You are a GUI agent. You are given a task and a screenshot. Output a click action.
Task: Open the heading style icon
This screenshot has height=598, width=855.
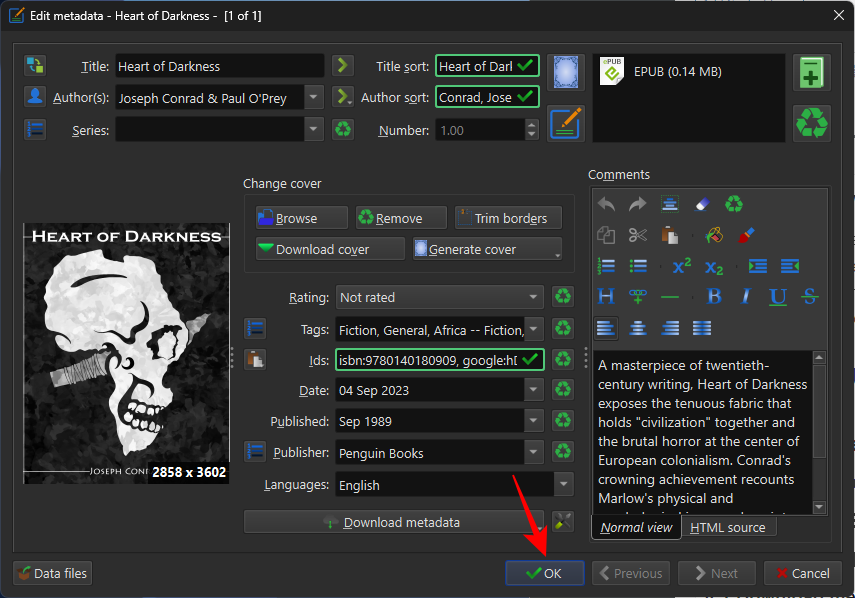[606, 297]
